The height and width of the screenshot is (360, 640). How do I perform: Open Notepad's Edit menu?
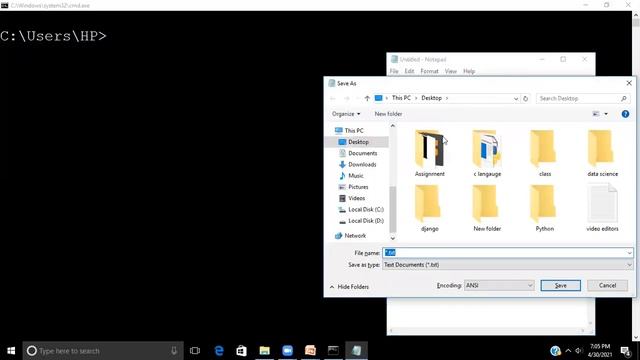click(x=409, y=71)
